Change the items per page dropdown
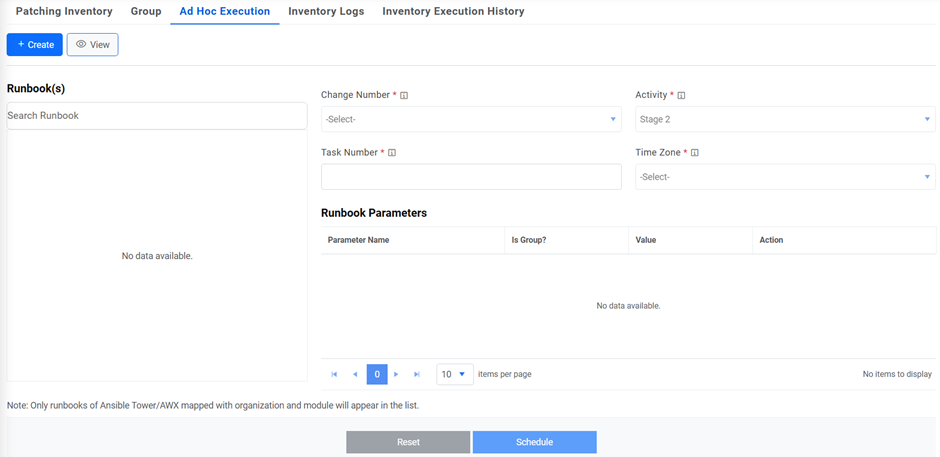 point(454,374)
